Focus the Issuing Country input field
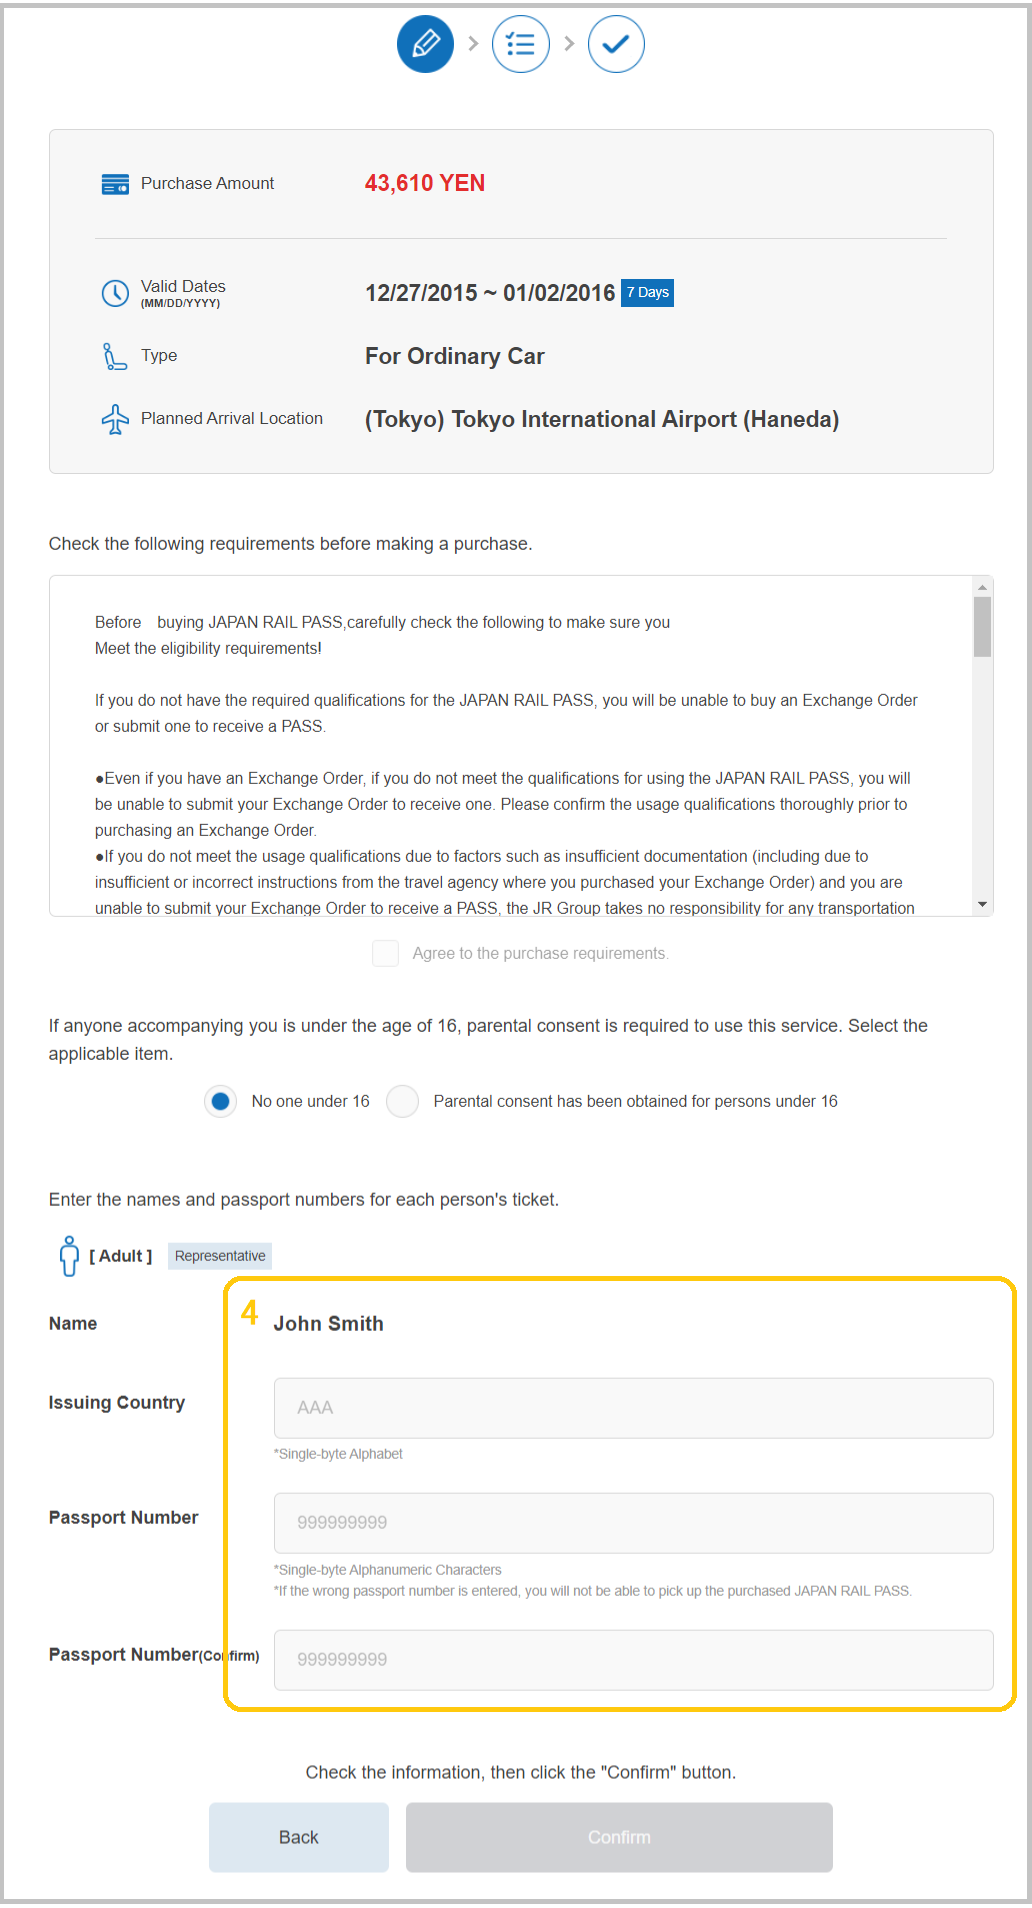Screen dimensions: 1032x1908 coord(634,1408)
